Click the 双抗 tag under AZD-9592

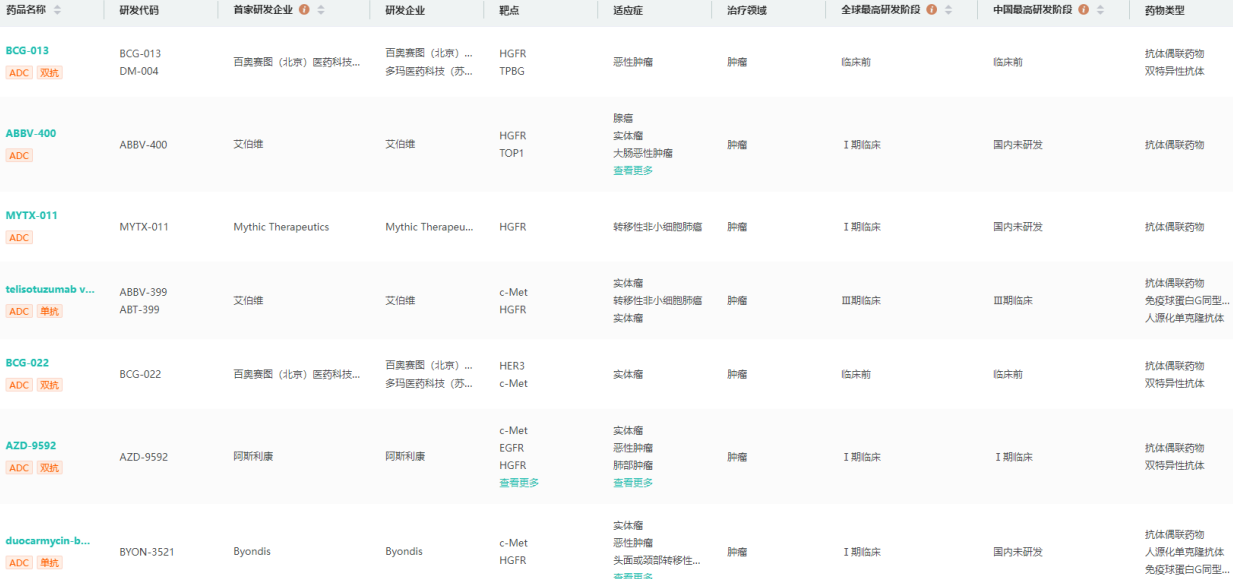click(50, 468)
